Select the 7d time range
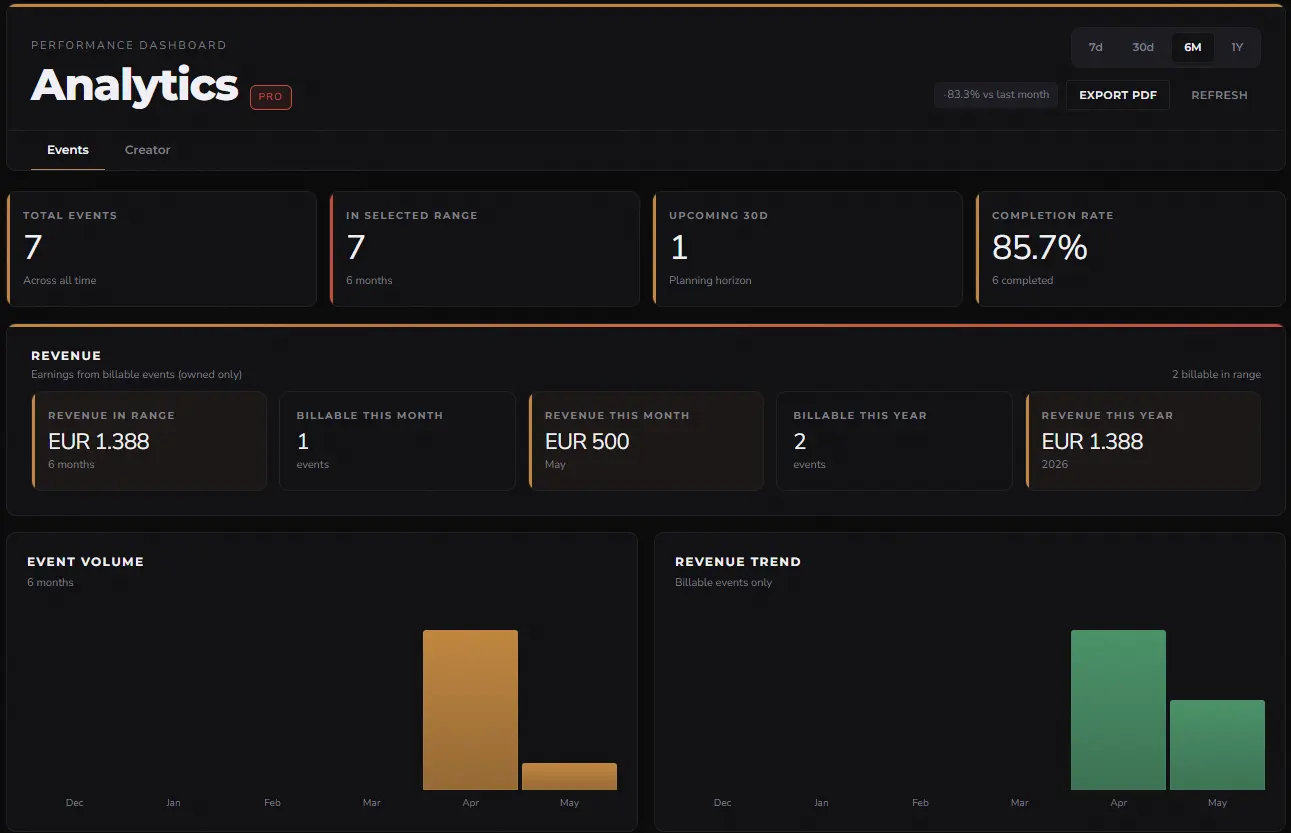 click(1095, 47)
